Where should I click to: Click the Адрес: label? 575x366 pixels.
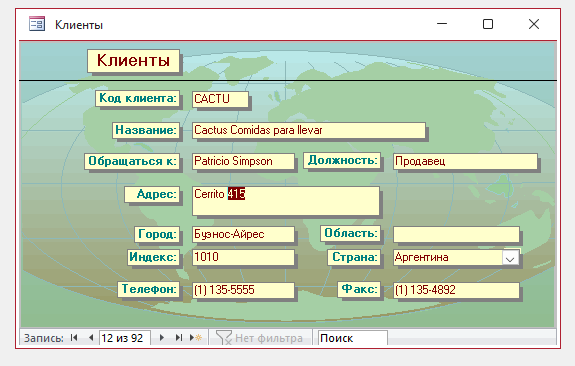tap(152, 194)
